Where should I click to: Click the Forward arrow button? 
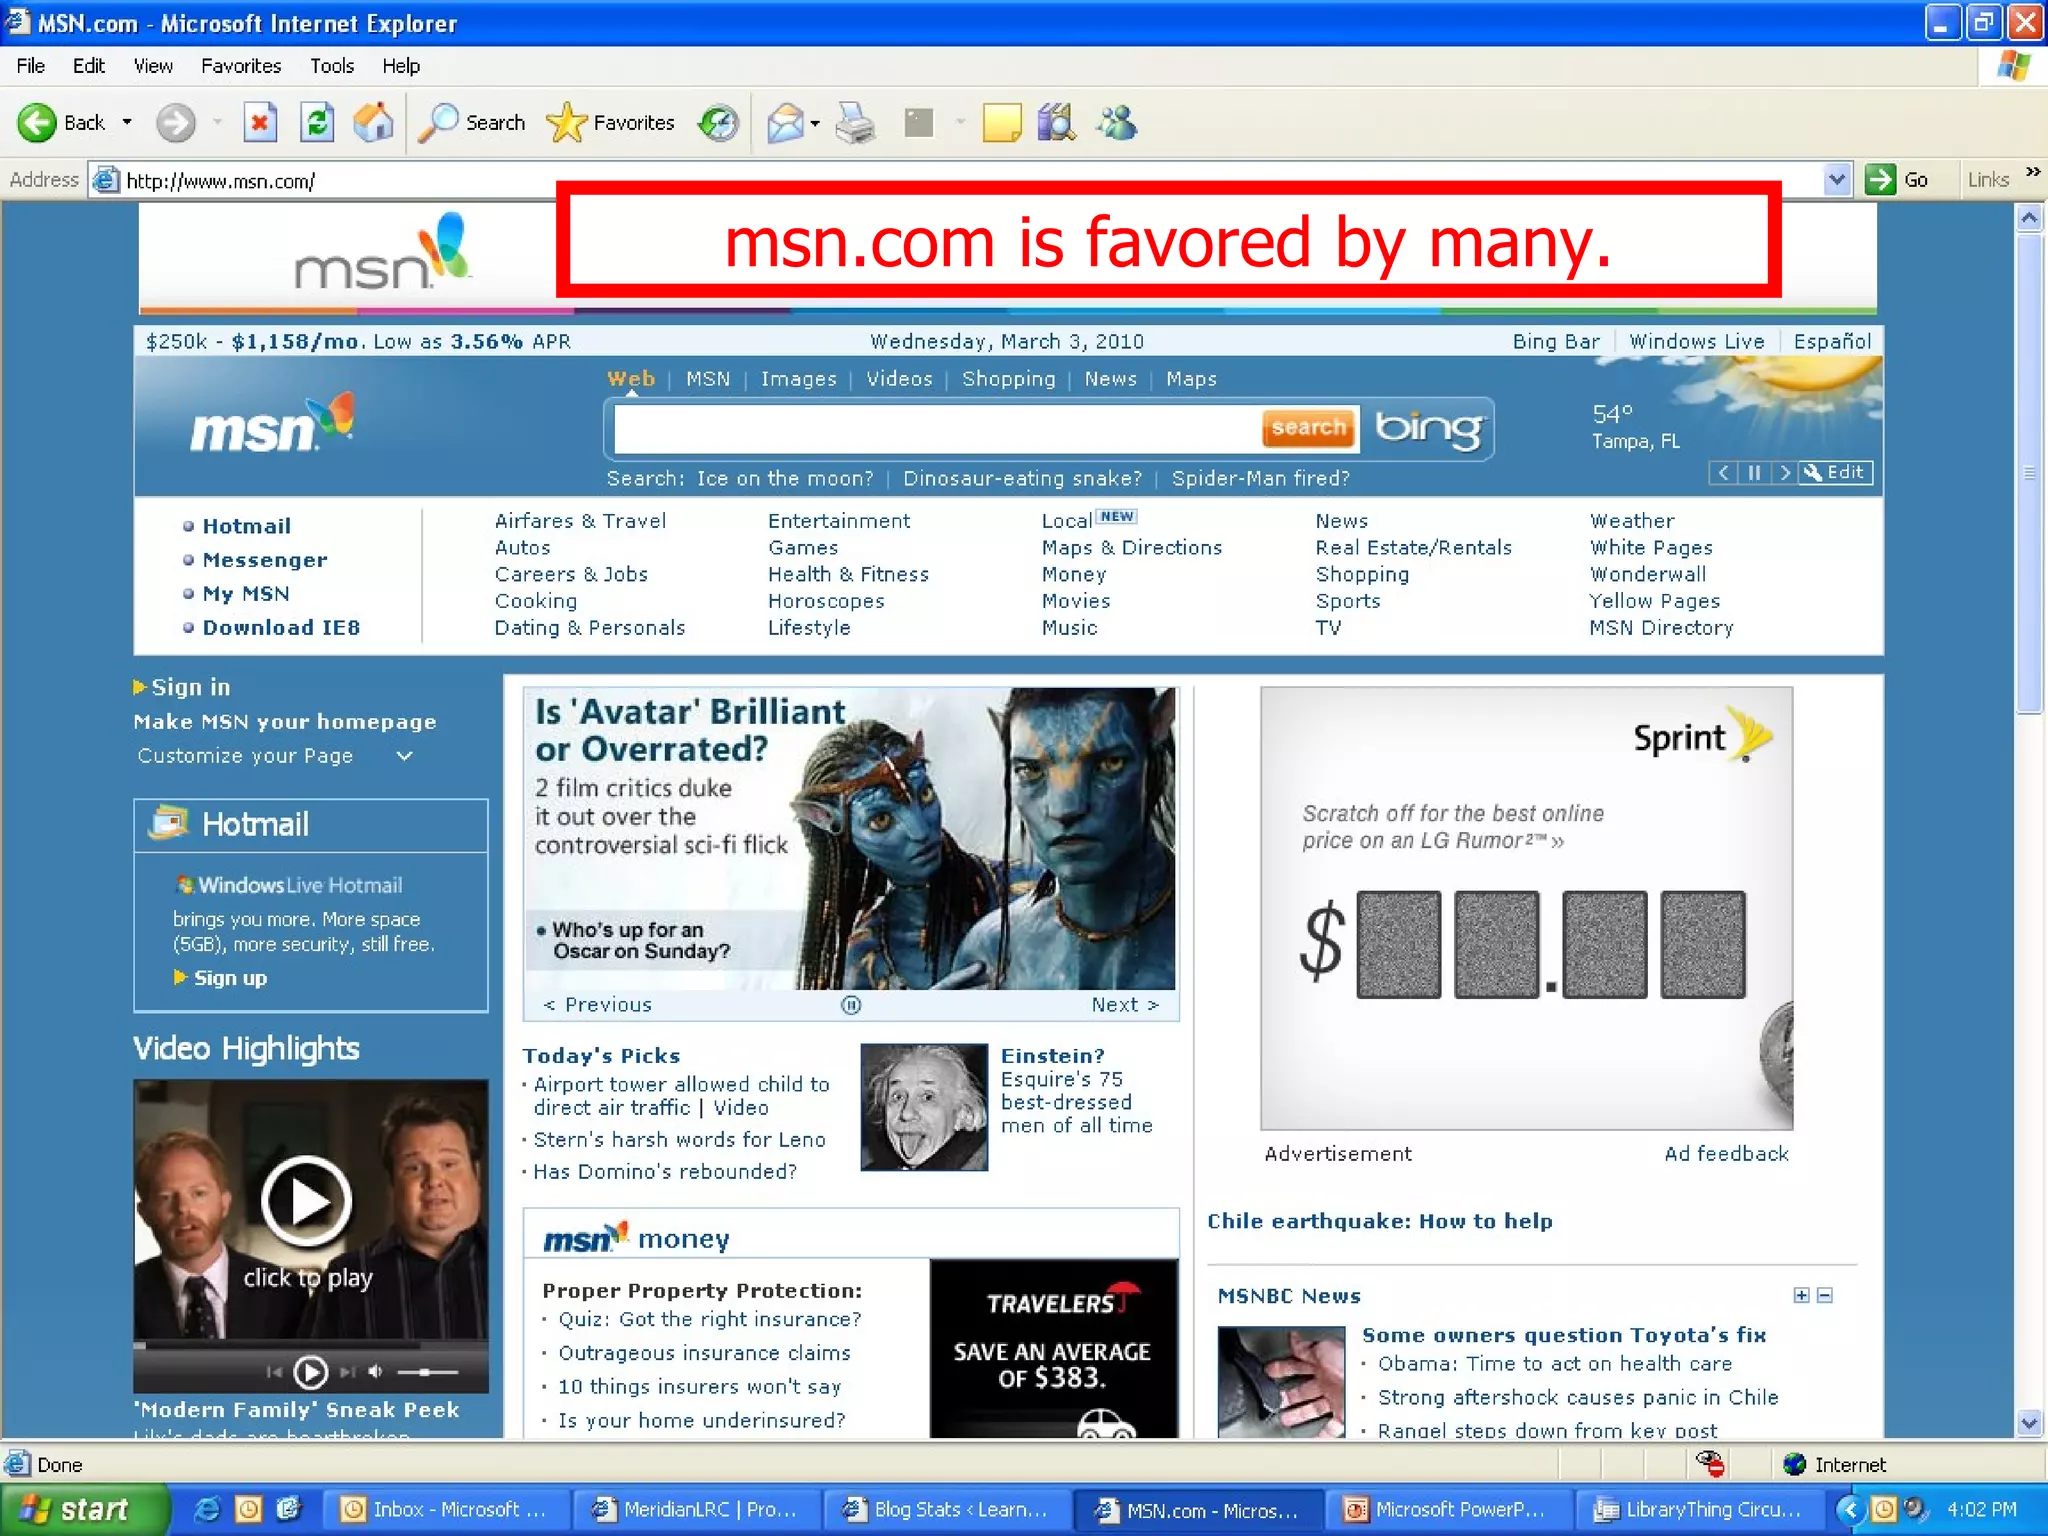[176, 123]
